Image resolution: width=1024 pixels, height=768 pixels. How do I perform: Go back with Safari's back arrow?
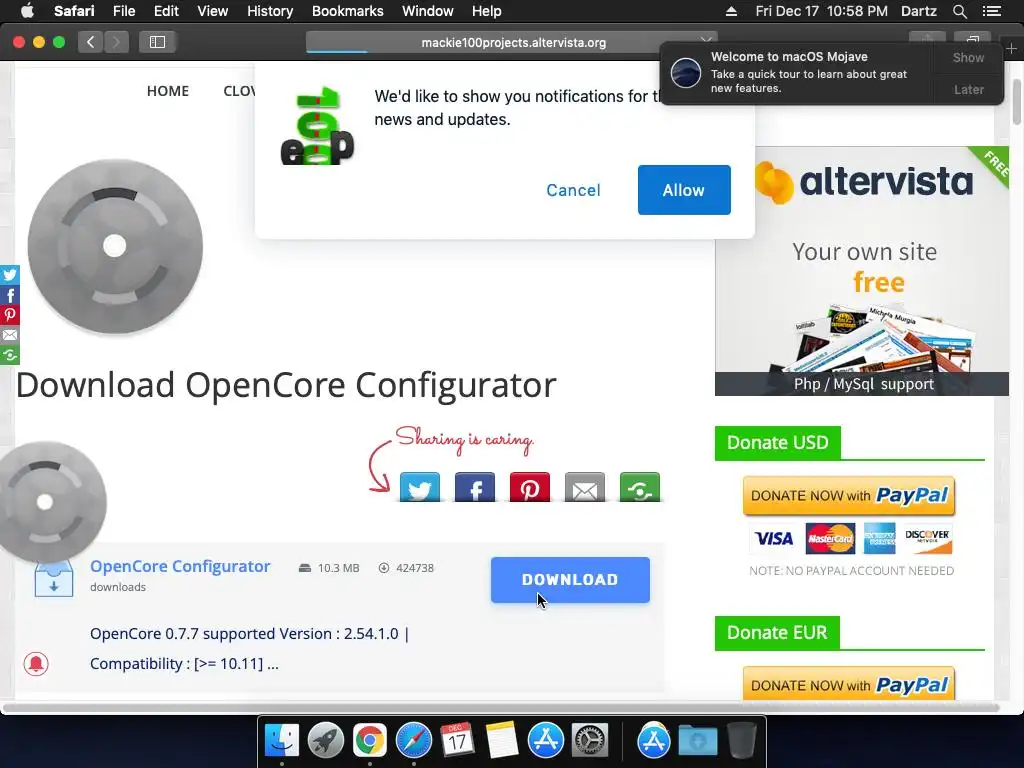coord(91,42)
